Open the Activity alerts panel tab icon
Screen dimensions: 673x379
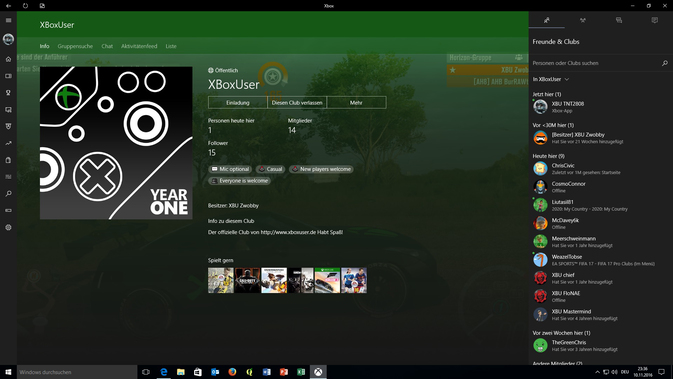[x=655, y=20]
